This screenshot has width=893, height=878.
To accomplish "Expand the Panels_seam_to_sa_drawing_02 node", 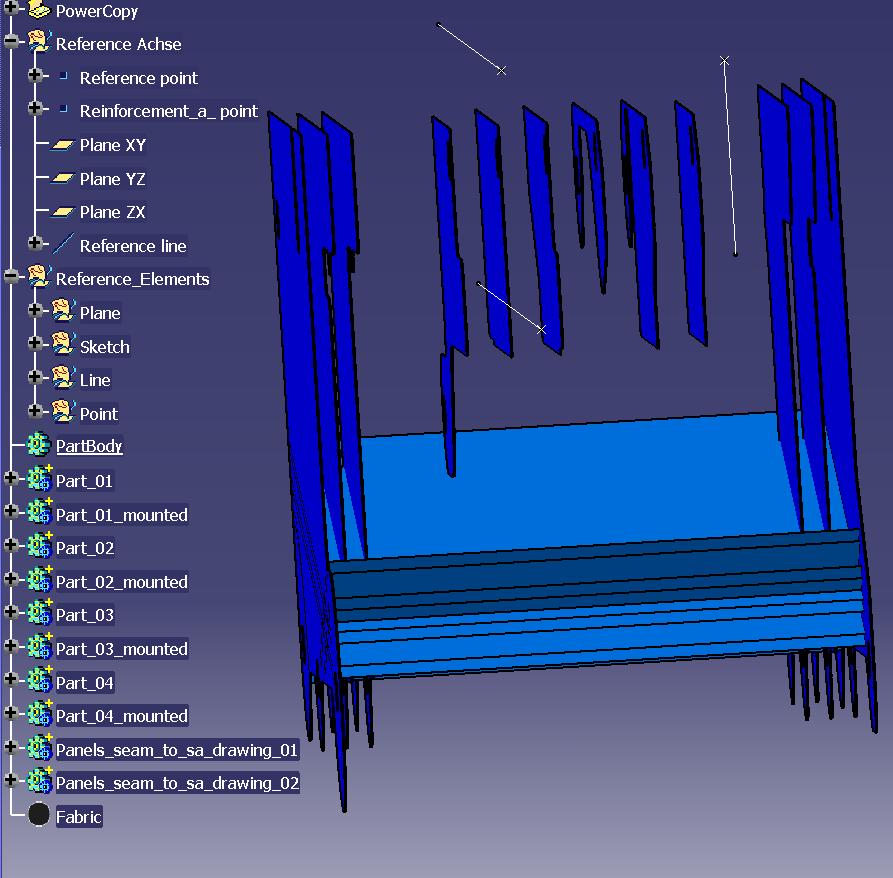I will (x=10, y=779).
